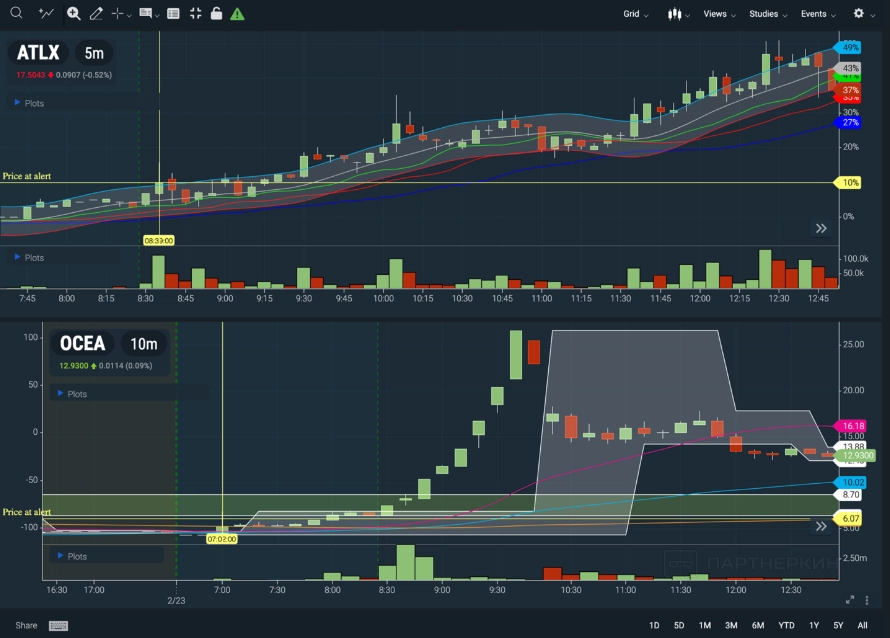
Task: Select the 10% yellow price-at-alert label
Action: [847, 182]
